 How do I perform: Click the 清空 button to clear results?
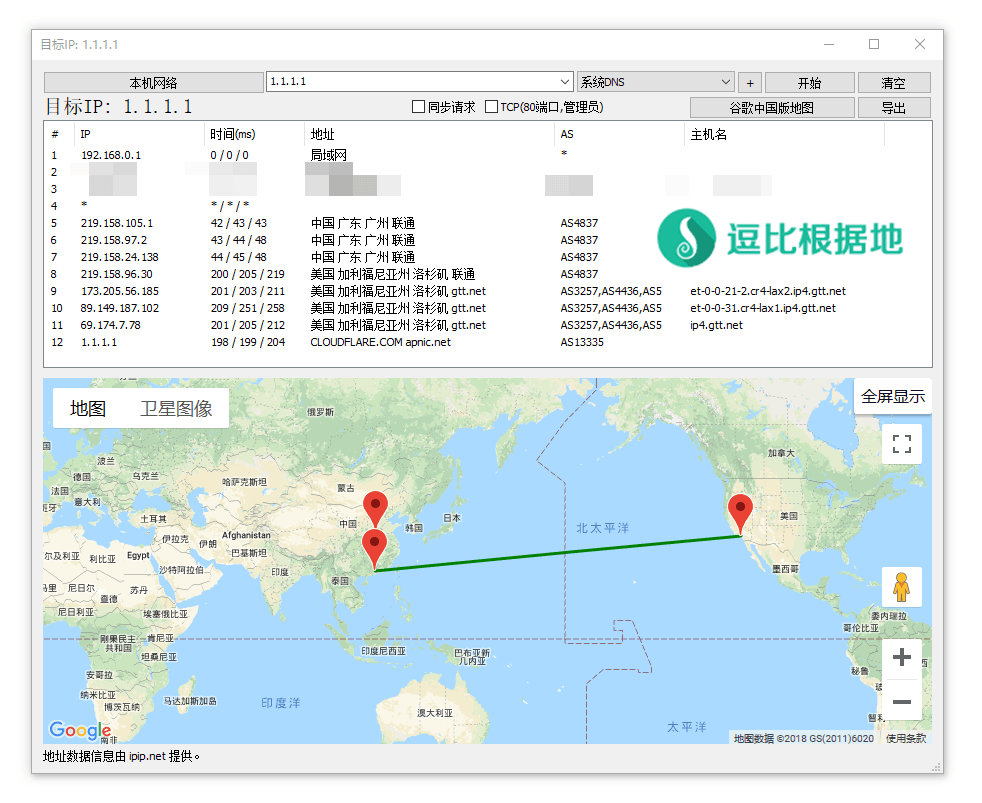[893, 82]
